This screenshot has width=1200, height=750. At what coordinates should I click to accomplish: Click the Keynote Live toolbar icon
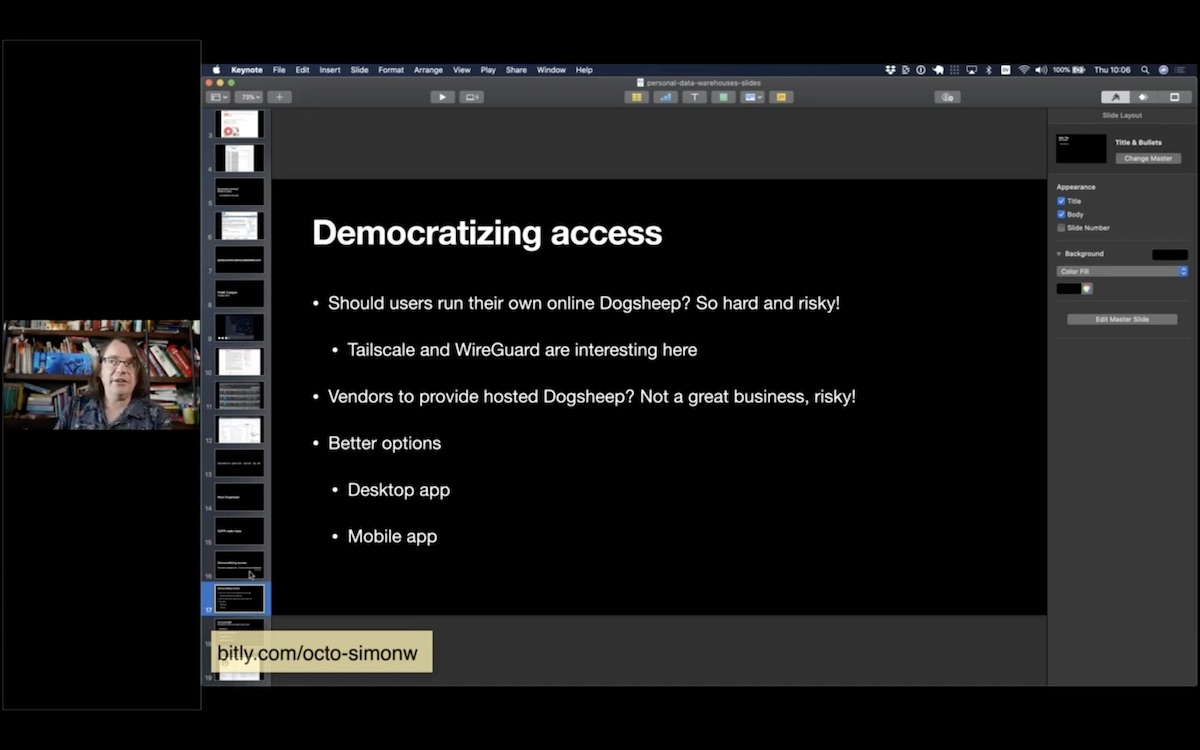click(471, 97)
